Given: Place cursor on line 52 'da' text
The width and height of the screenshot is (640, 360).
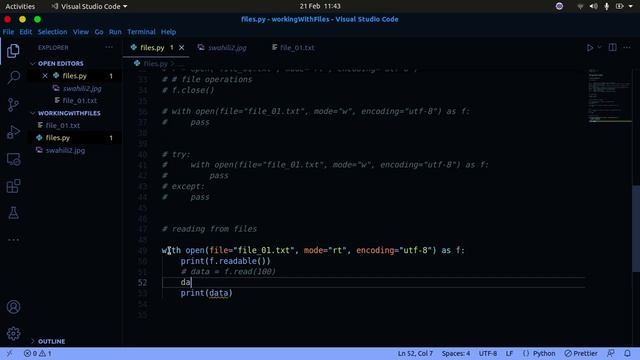Looking at the screenshot, I should (x=186, y=282).
